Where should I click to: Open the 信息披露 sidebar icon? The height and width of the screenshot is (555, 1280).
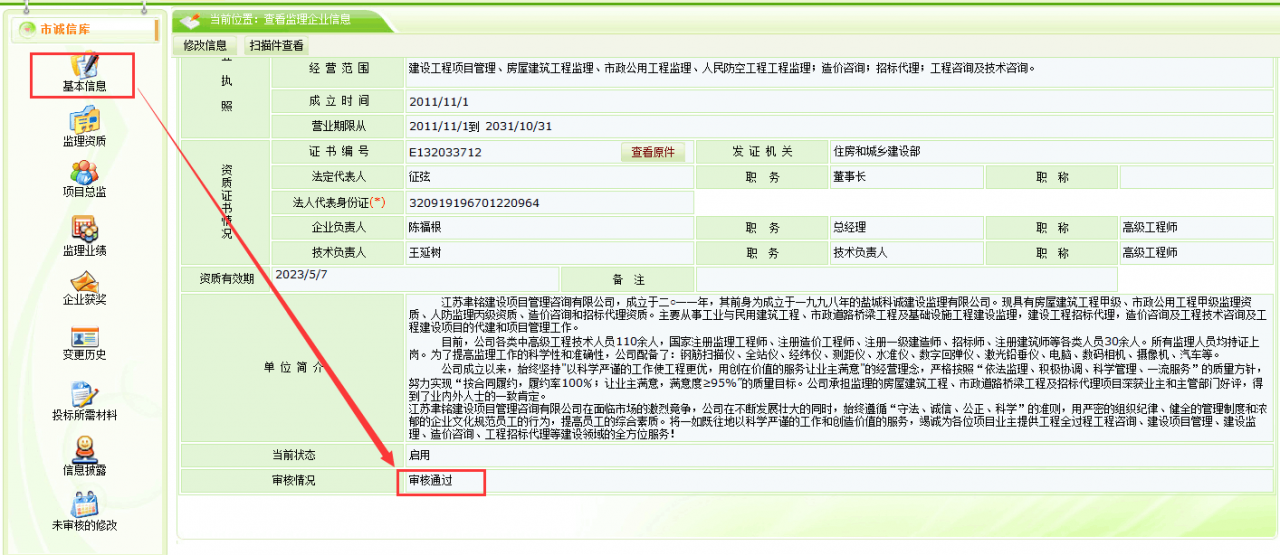click(84, 448)
